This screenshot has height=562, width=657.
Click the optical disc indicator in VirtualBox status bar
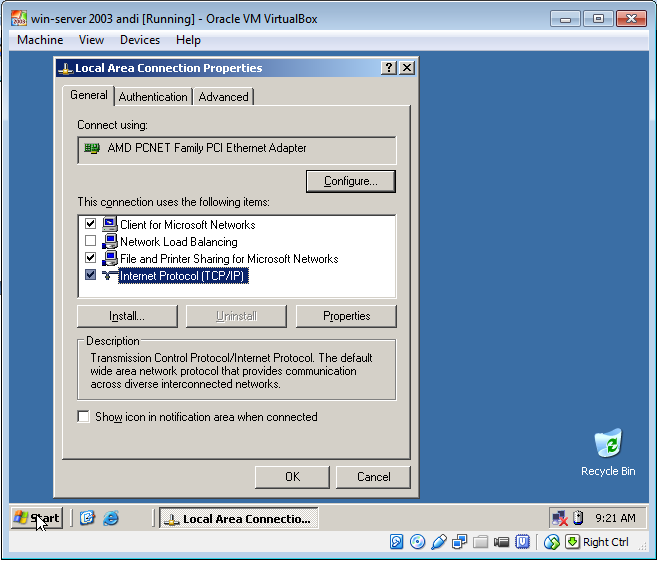pos(417,541)
